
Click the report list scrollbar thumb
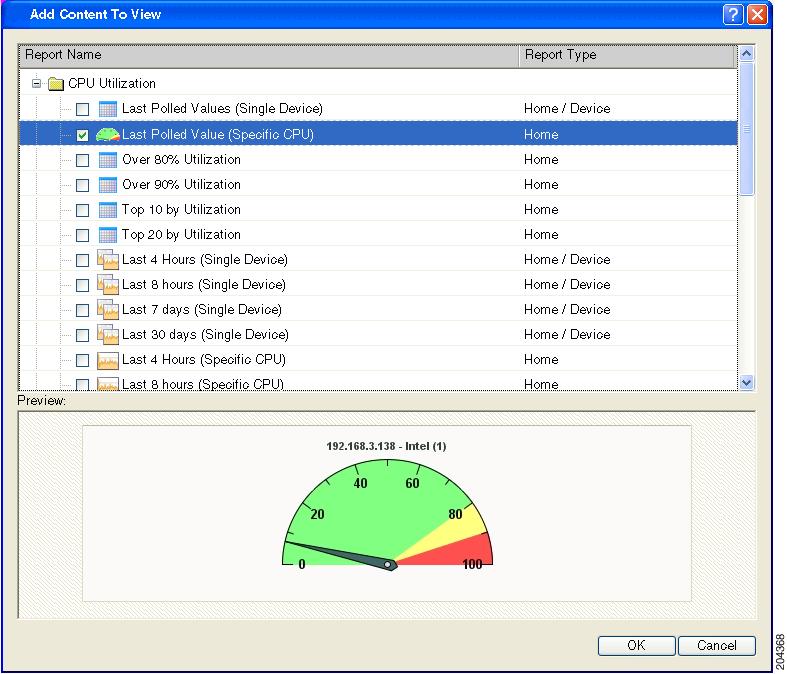(x=746, y=129)
